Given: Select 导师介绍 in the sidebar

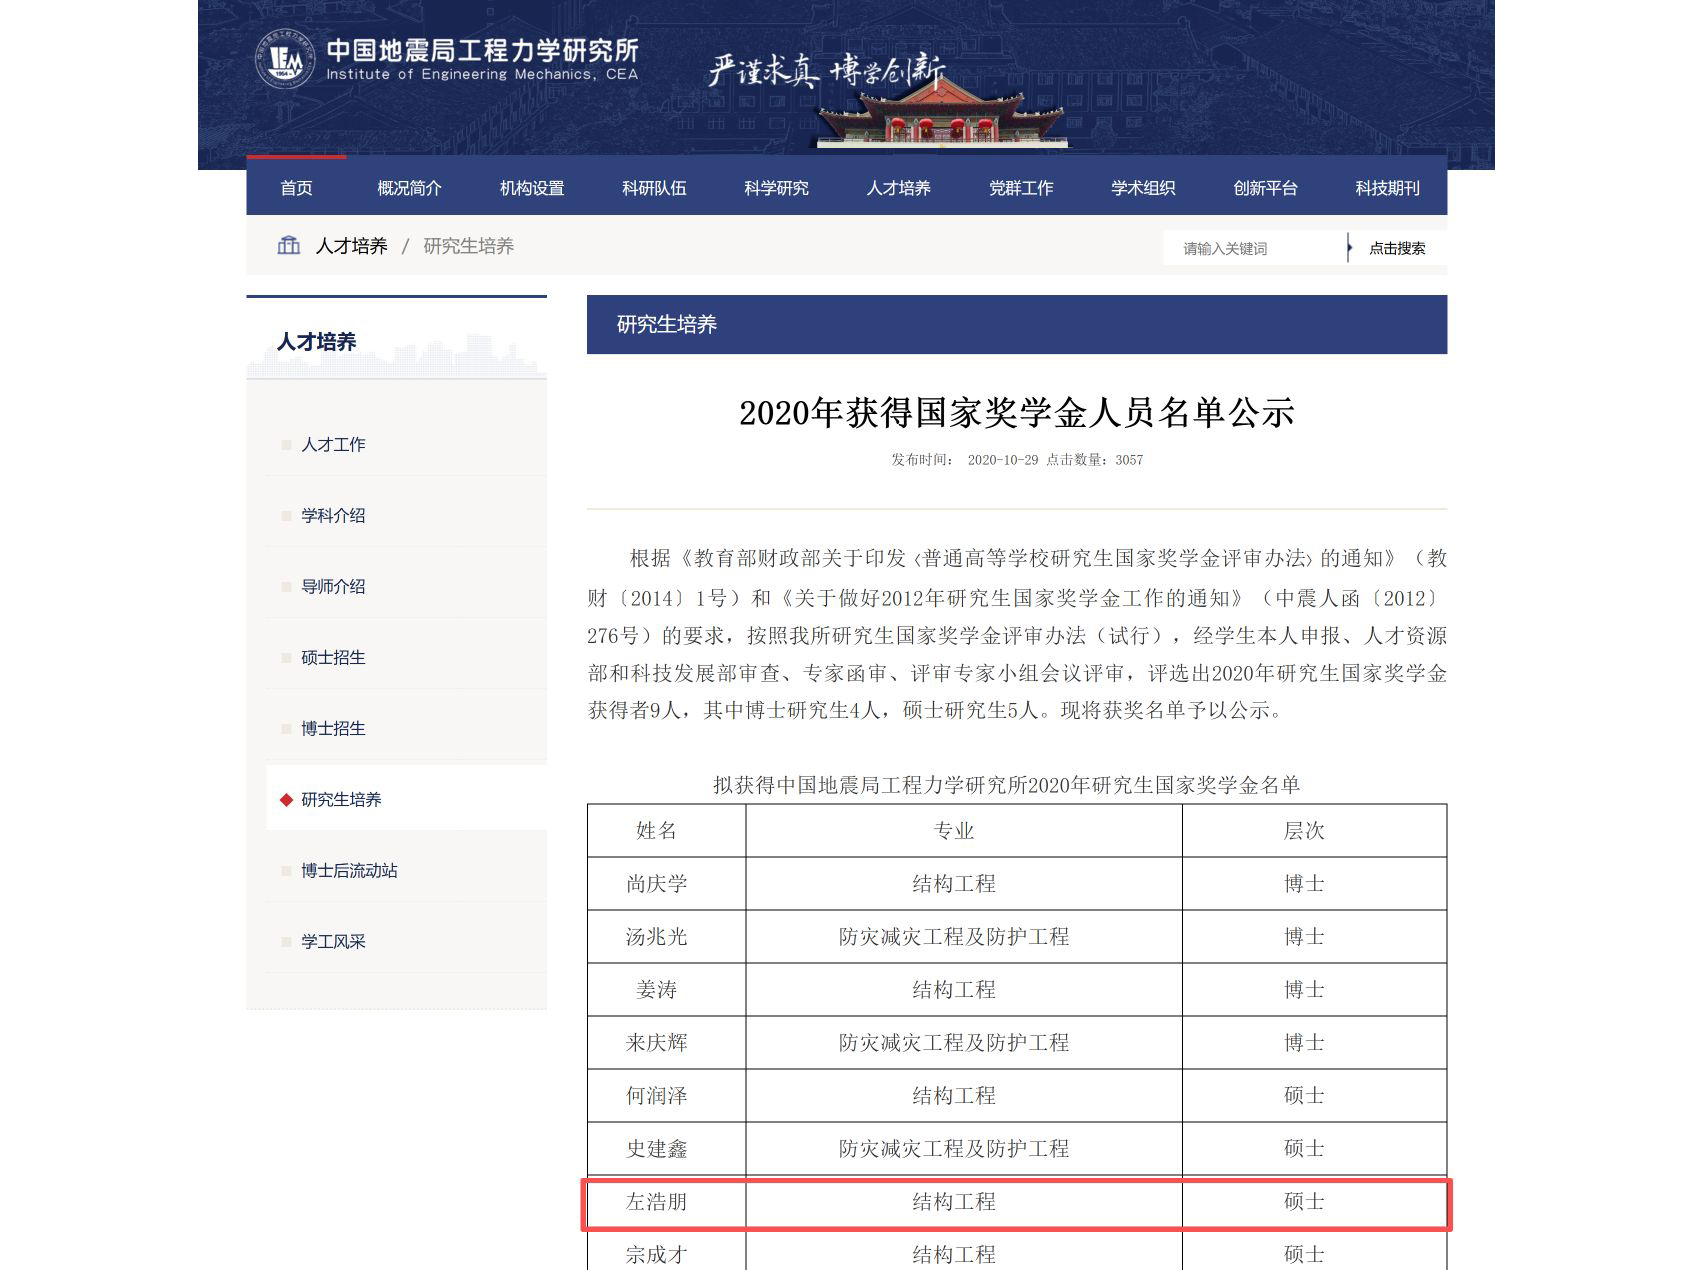Looking at the screenshot, I should click(x=332, y=586).
